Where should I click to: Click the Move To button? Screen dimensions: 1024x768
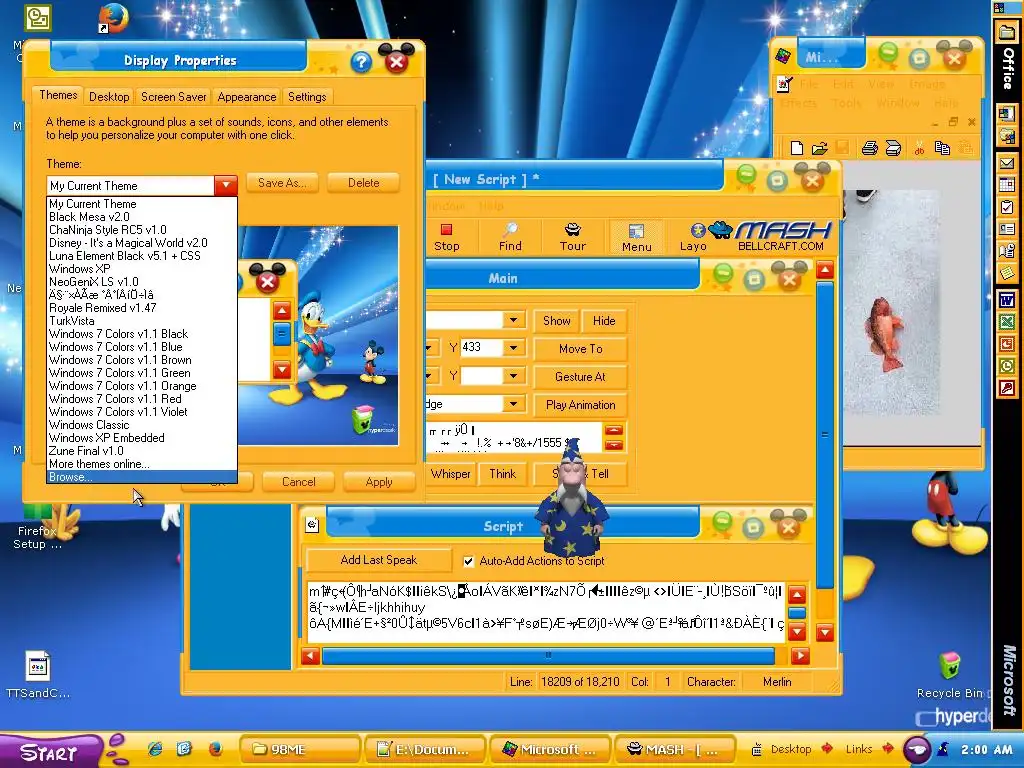tap(581, 349)
